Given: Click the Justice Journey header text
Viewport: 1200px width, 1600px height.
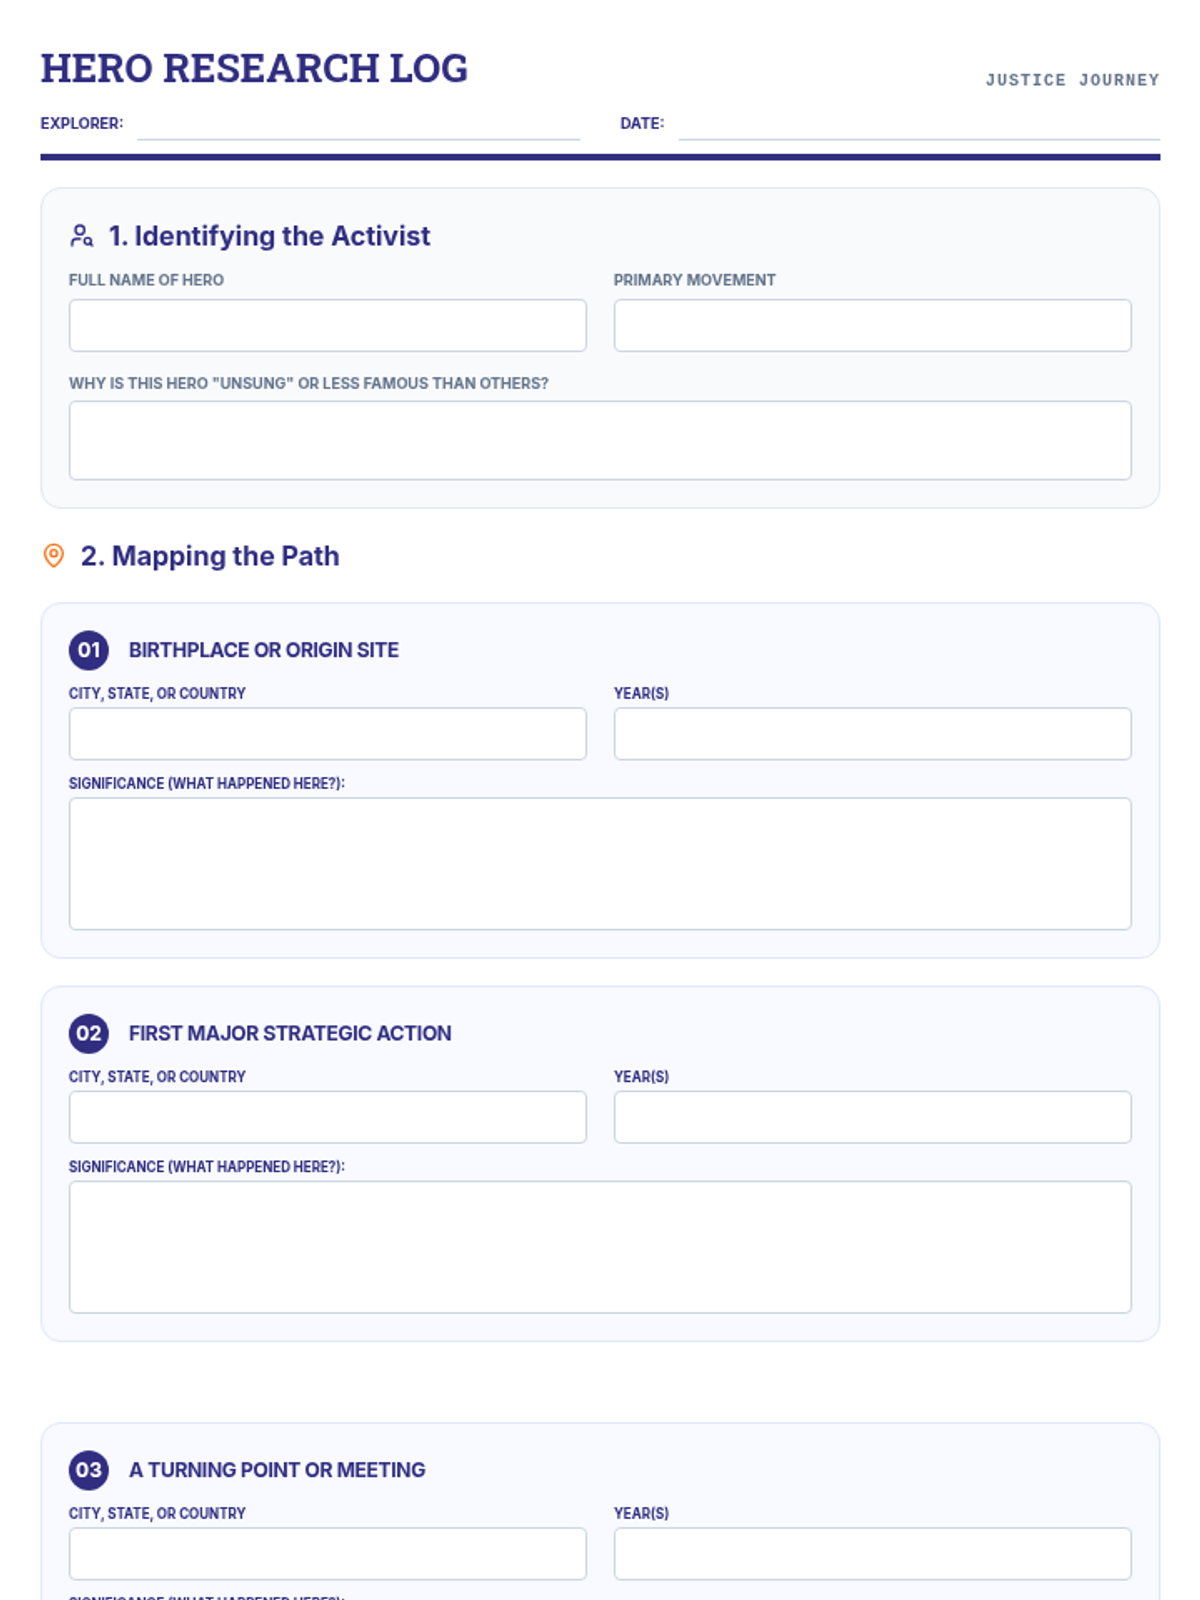Looking at the screenshot, I should click(x=1072, y=80).
